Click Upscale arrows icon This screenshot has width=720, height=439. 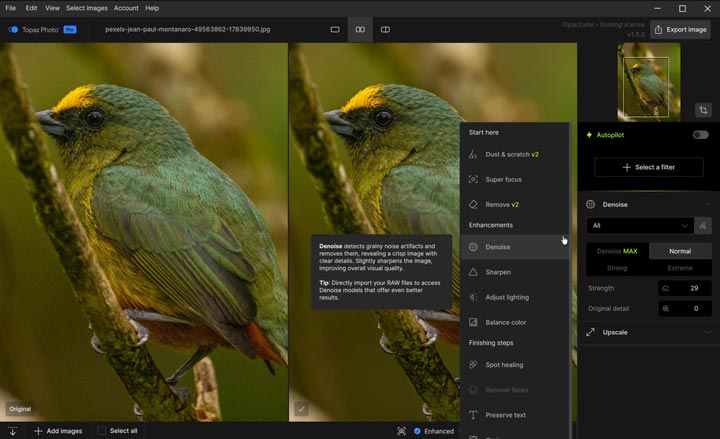click(x=591, y=332)
